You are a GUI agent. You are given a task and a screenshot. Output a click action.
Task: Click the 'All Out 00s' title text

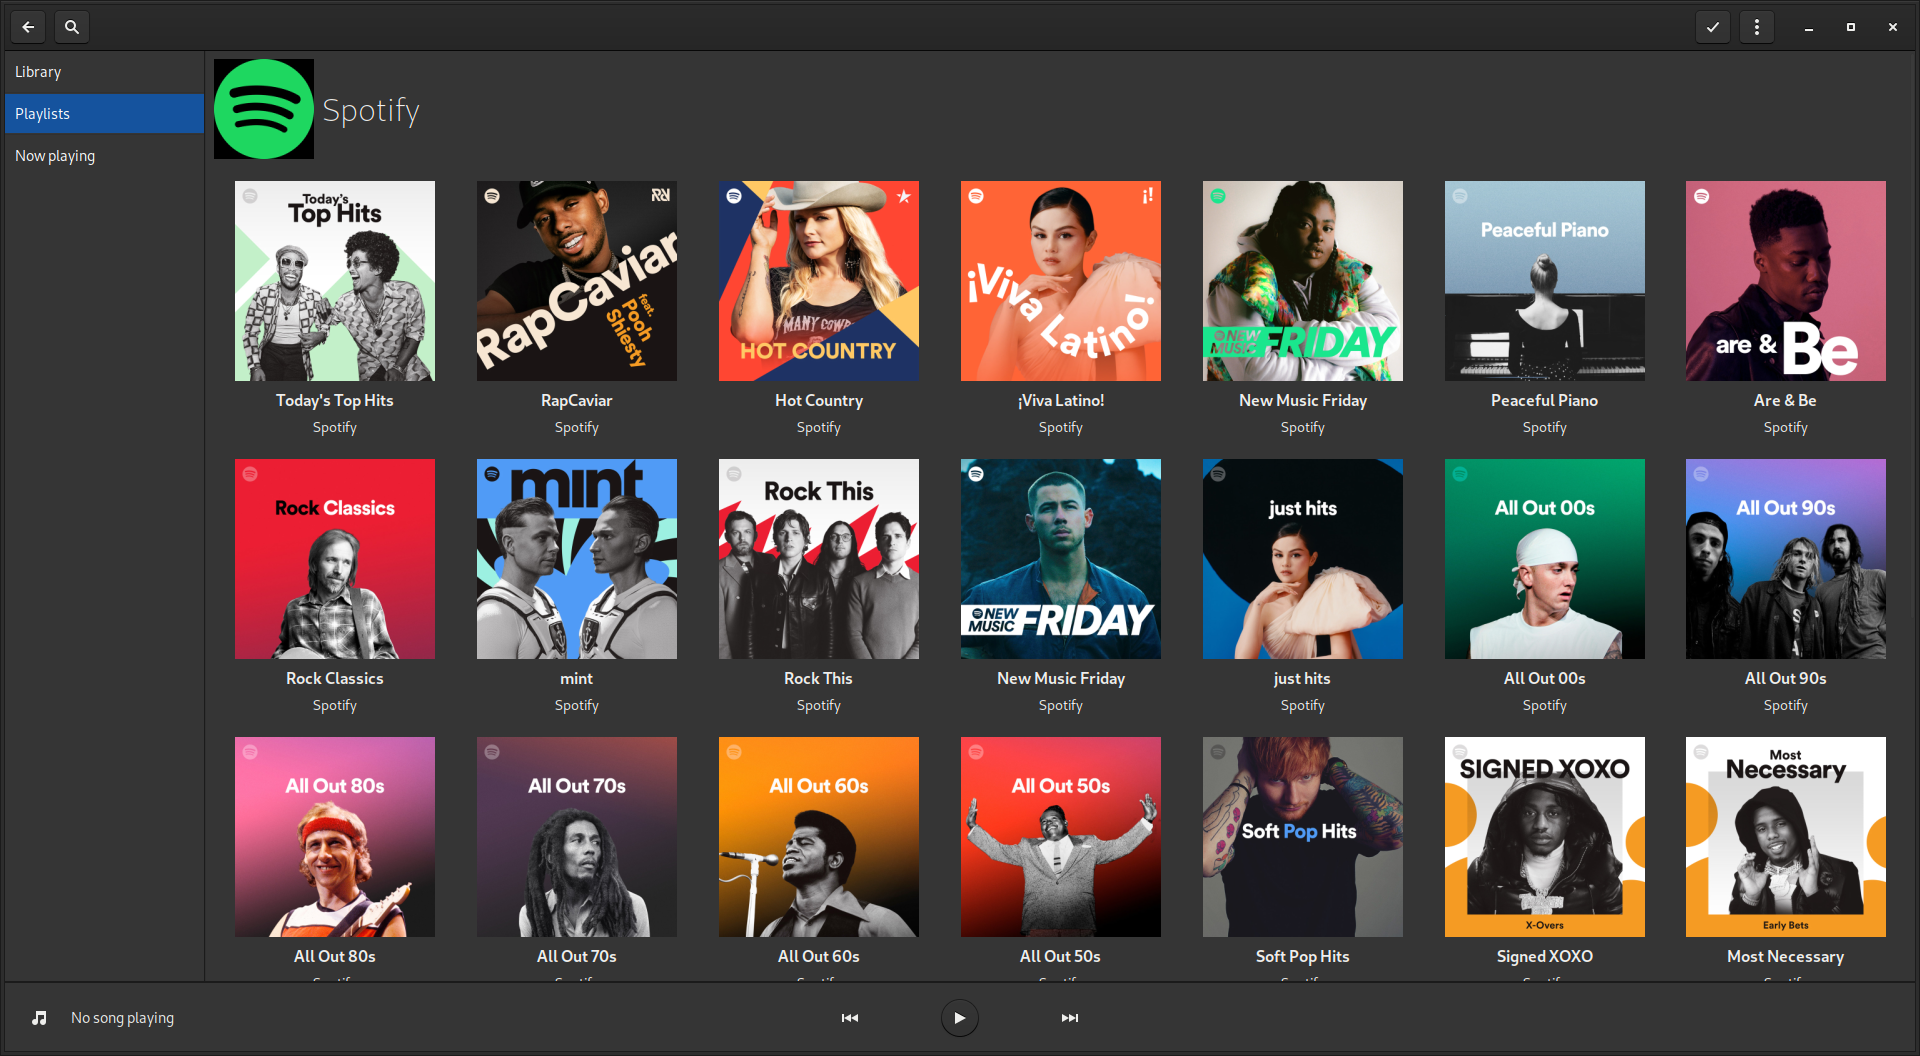tap(1545, 678)
